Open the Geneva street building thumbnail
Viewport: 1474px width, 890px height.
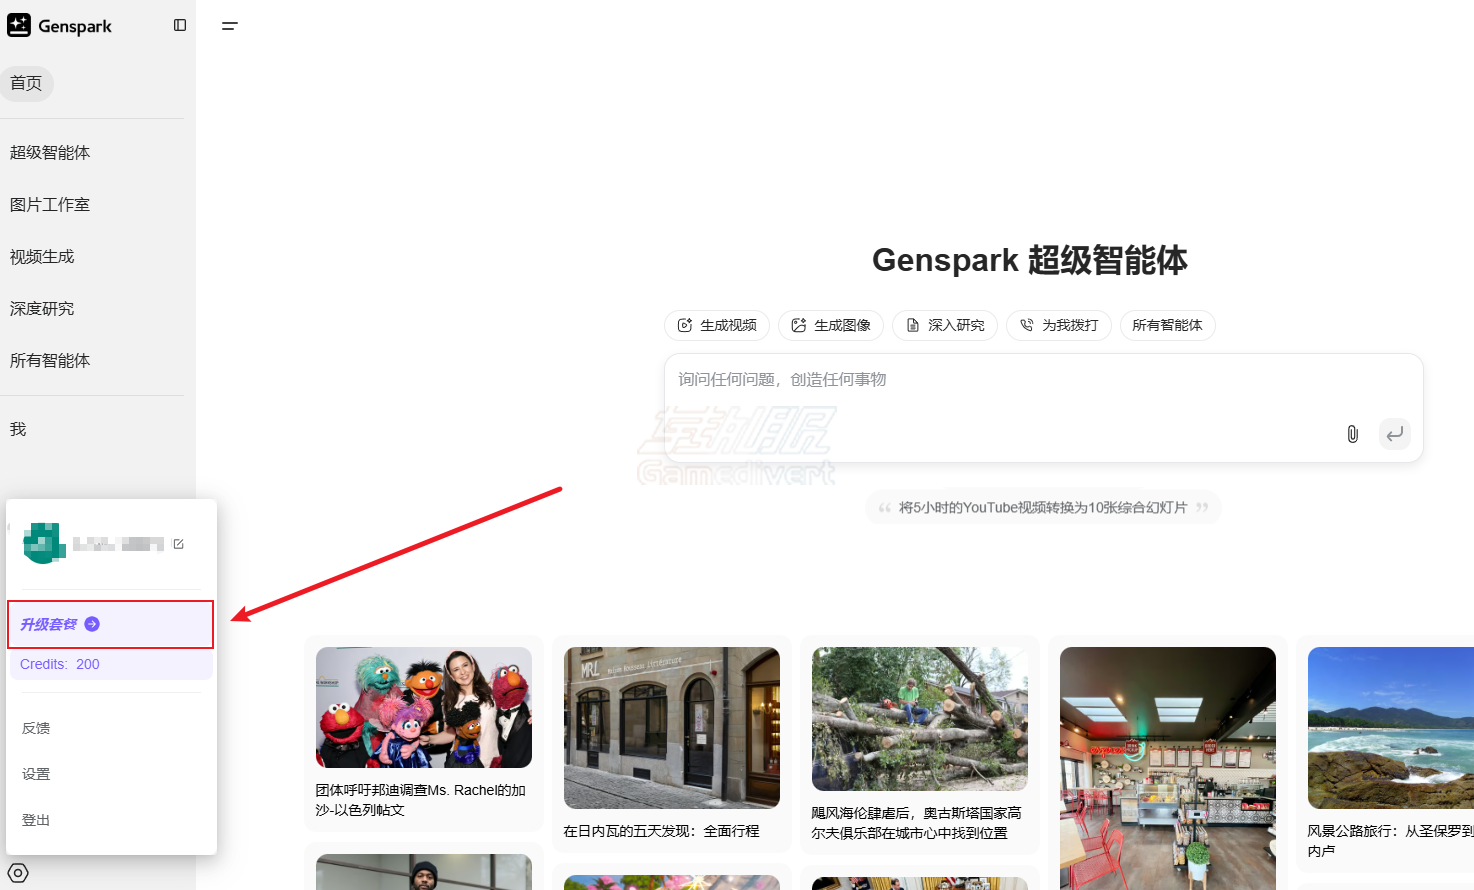point(672,728)
